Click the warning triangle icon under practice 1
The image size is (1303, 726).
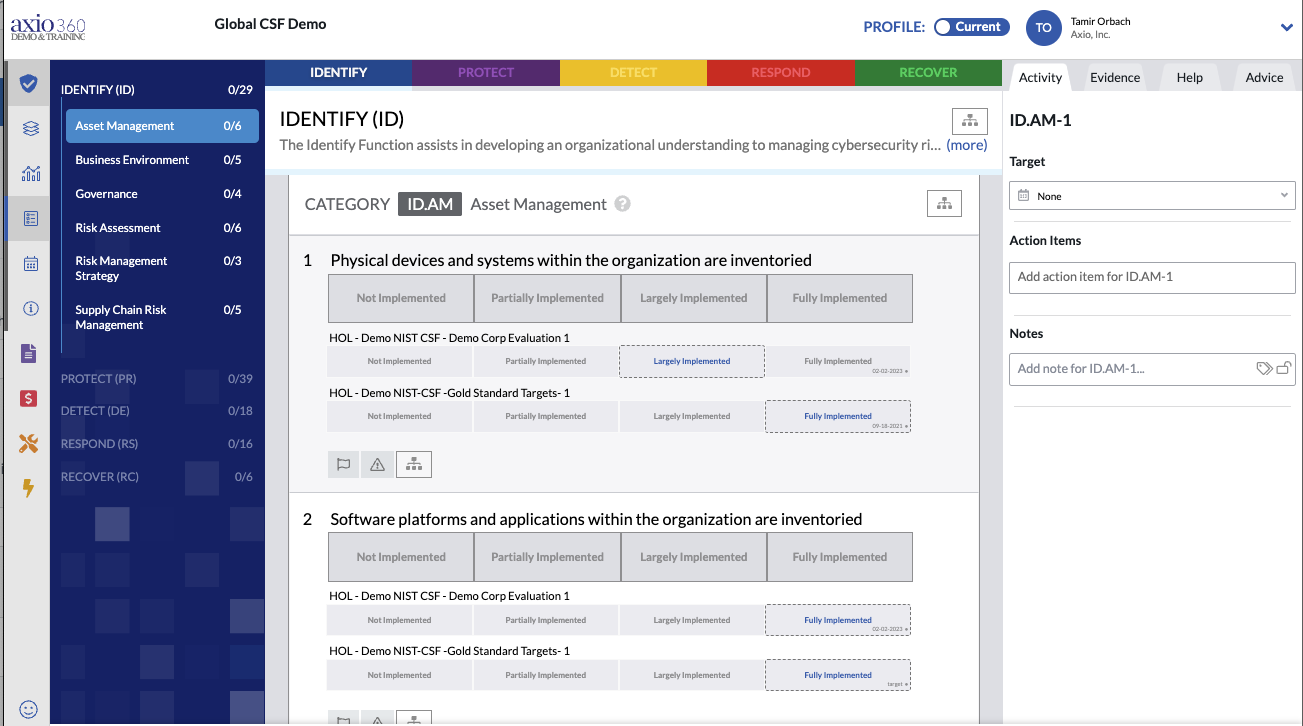tap(378, 464)
